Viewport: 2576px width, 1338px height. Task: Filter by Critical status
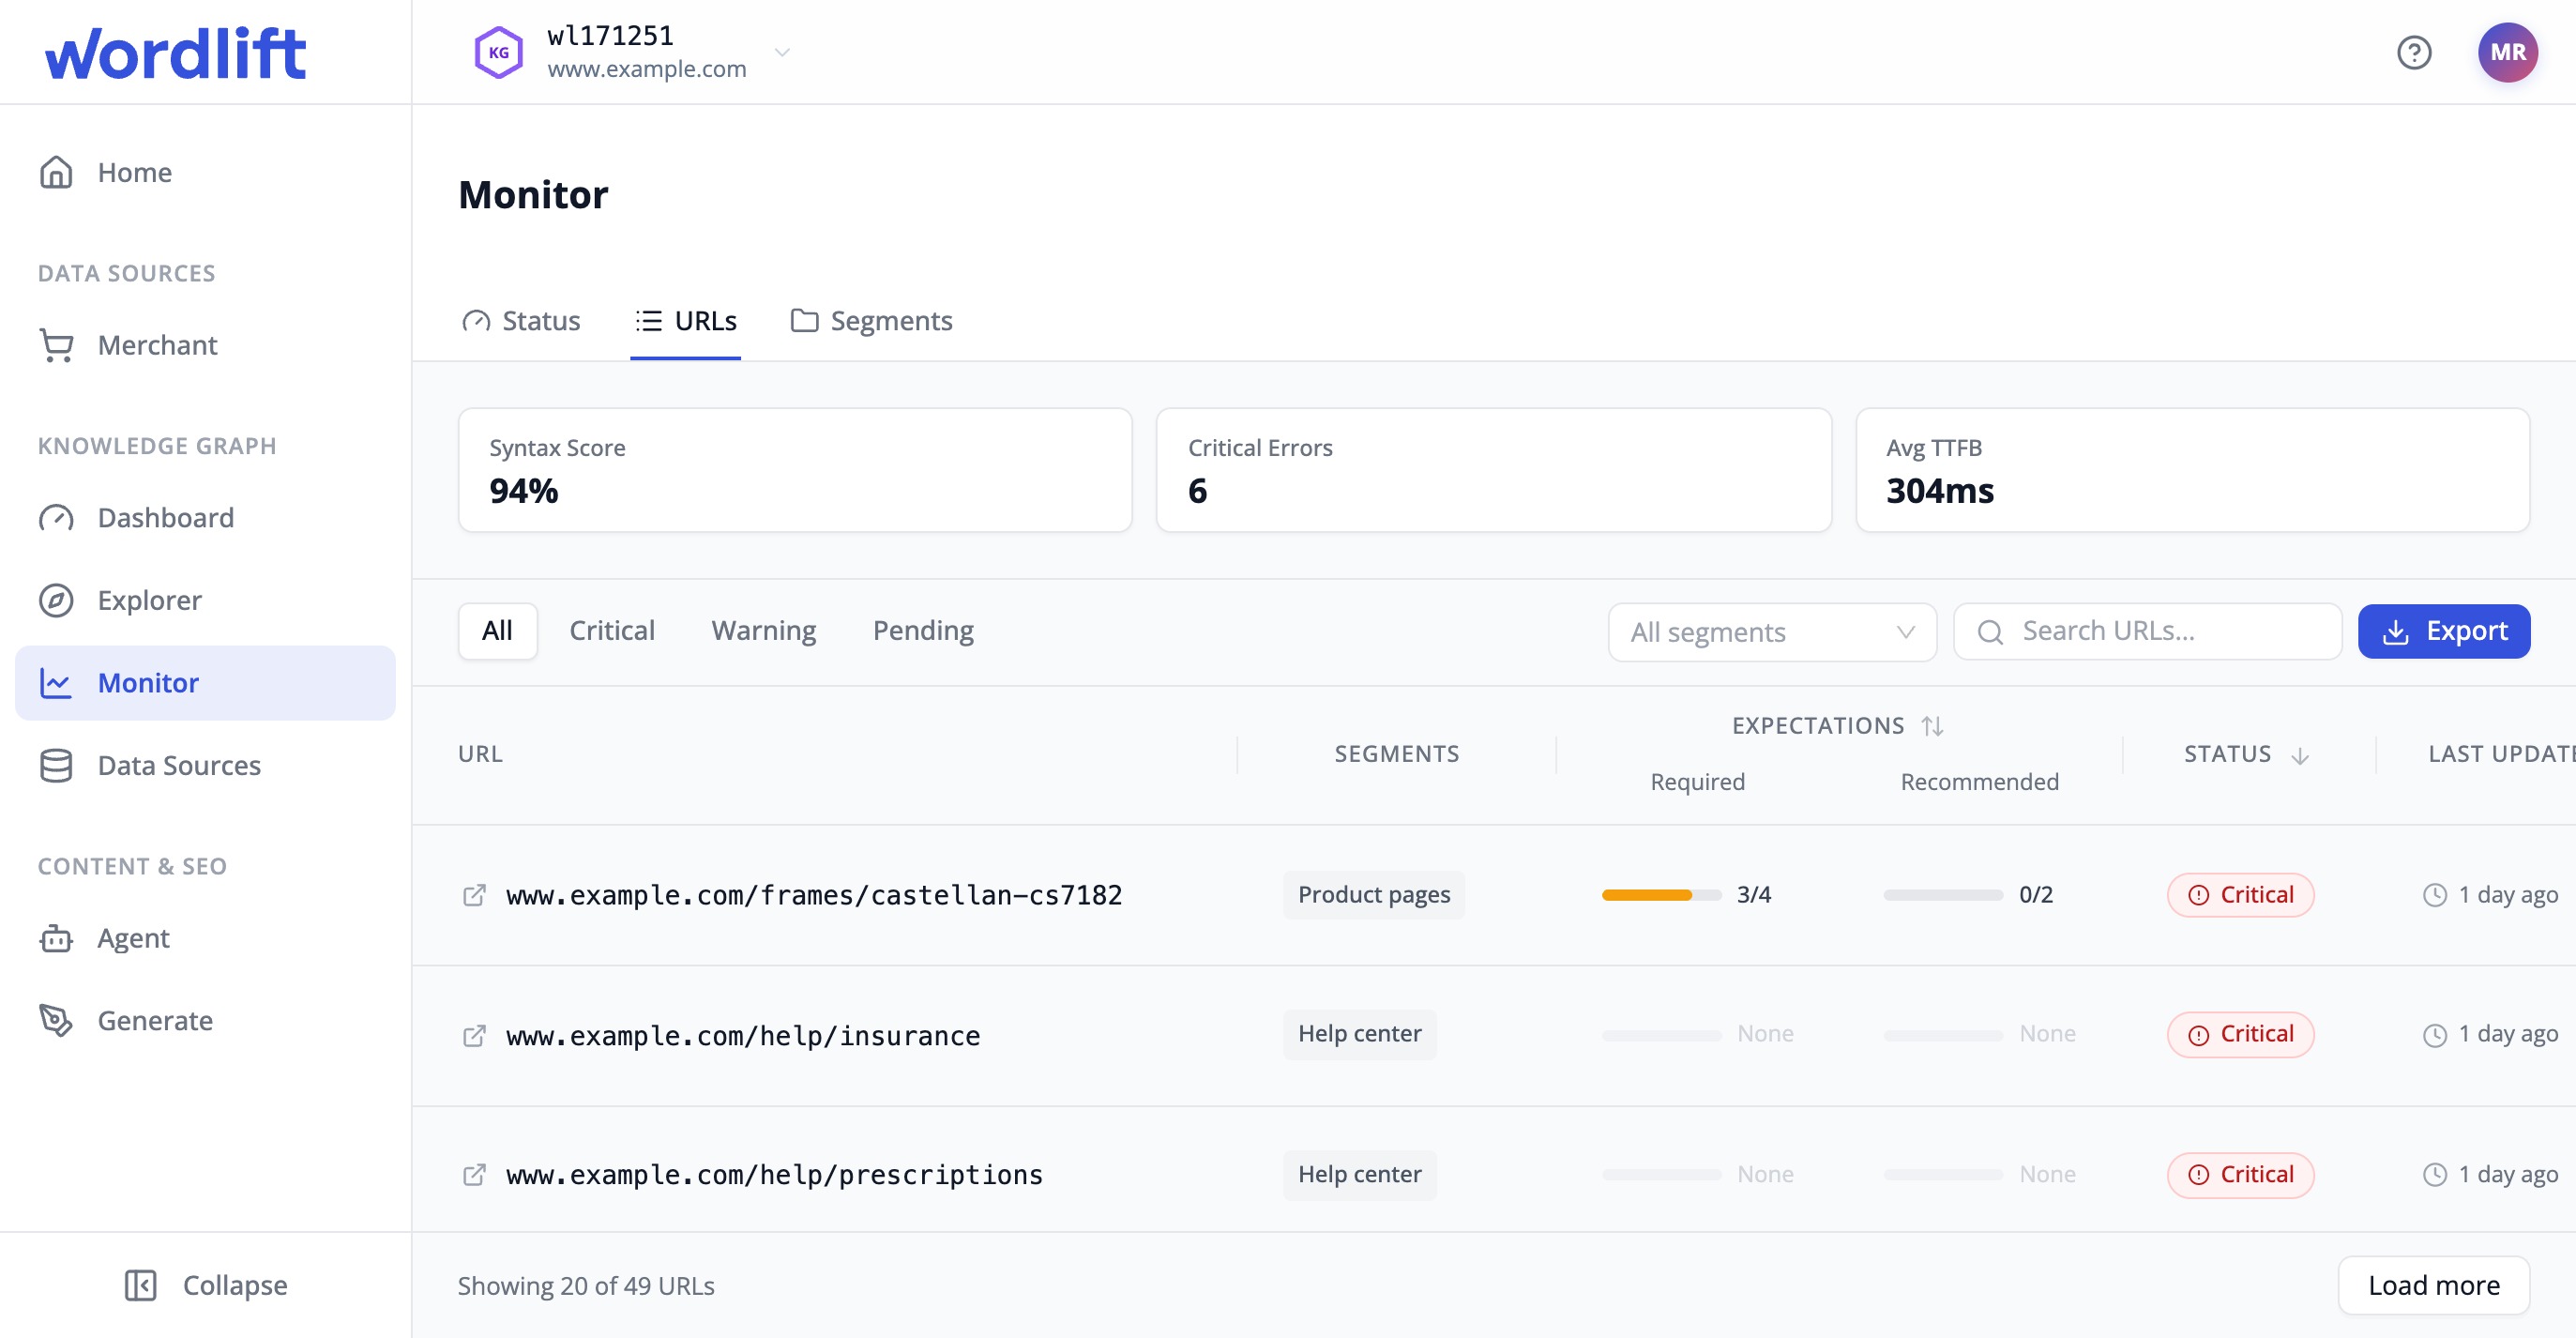(x=612, y=631)
